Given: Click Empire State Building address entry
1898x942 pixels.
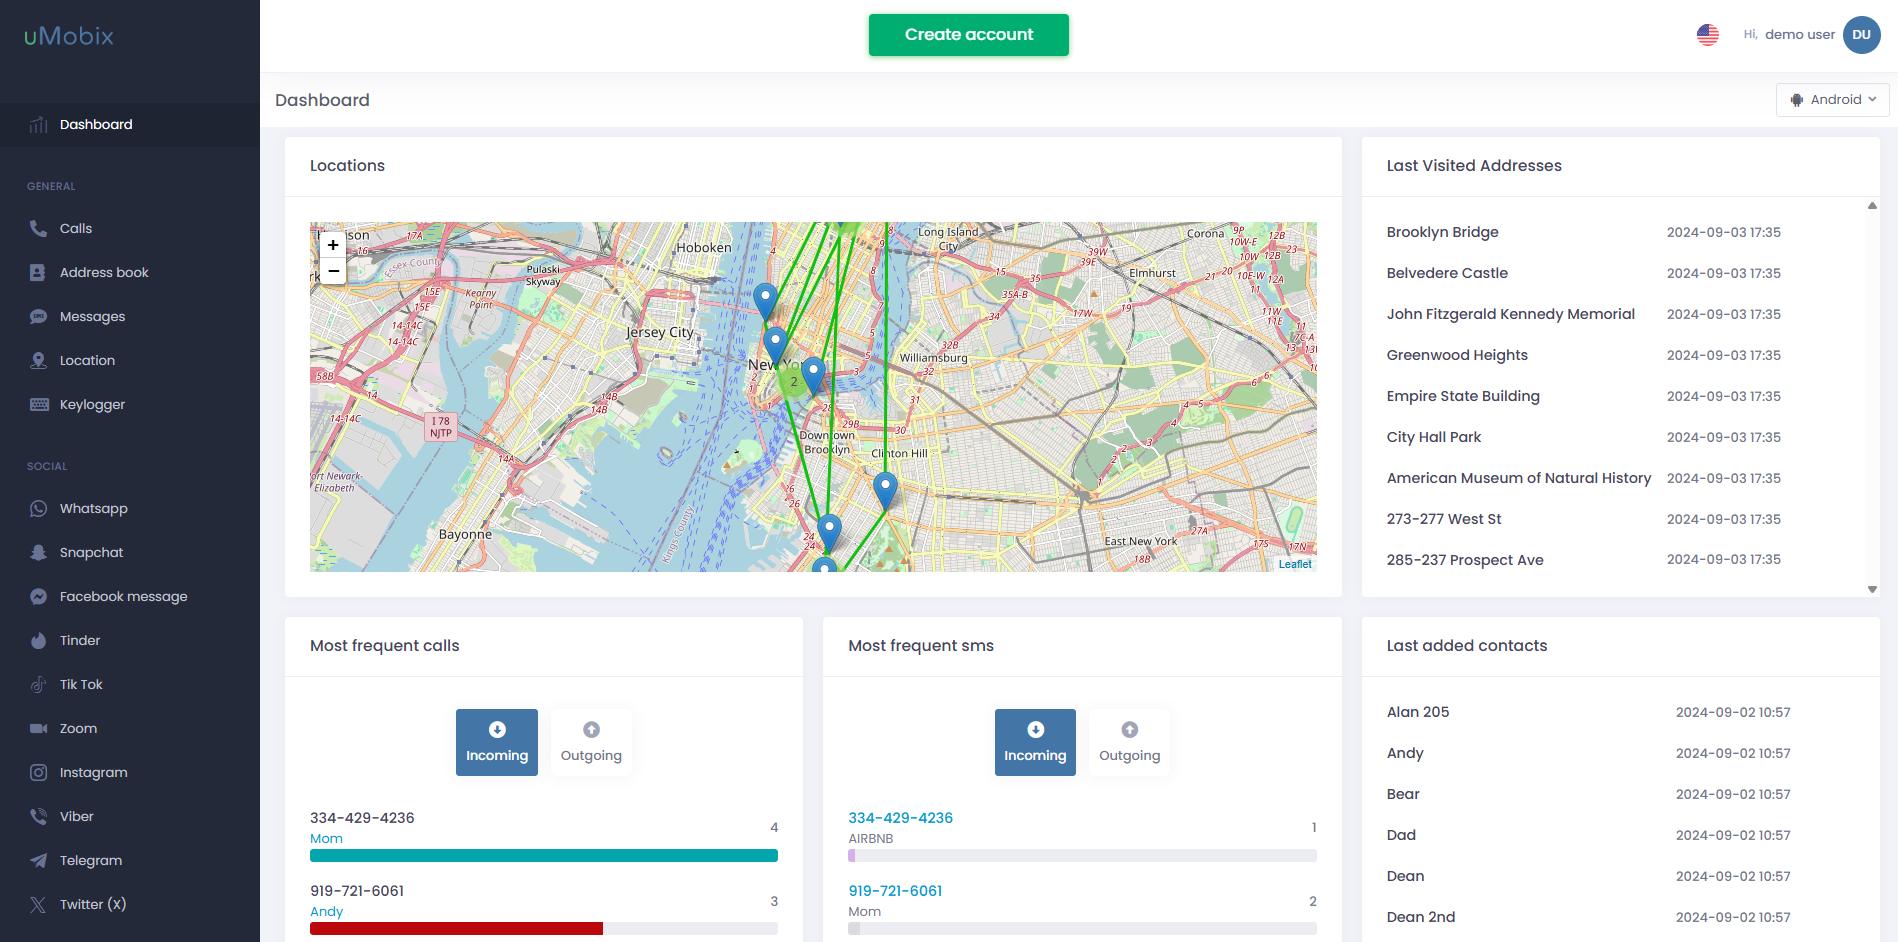Looking at the screenshot, I should click(x=1463, y=396).
